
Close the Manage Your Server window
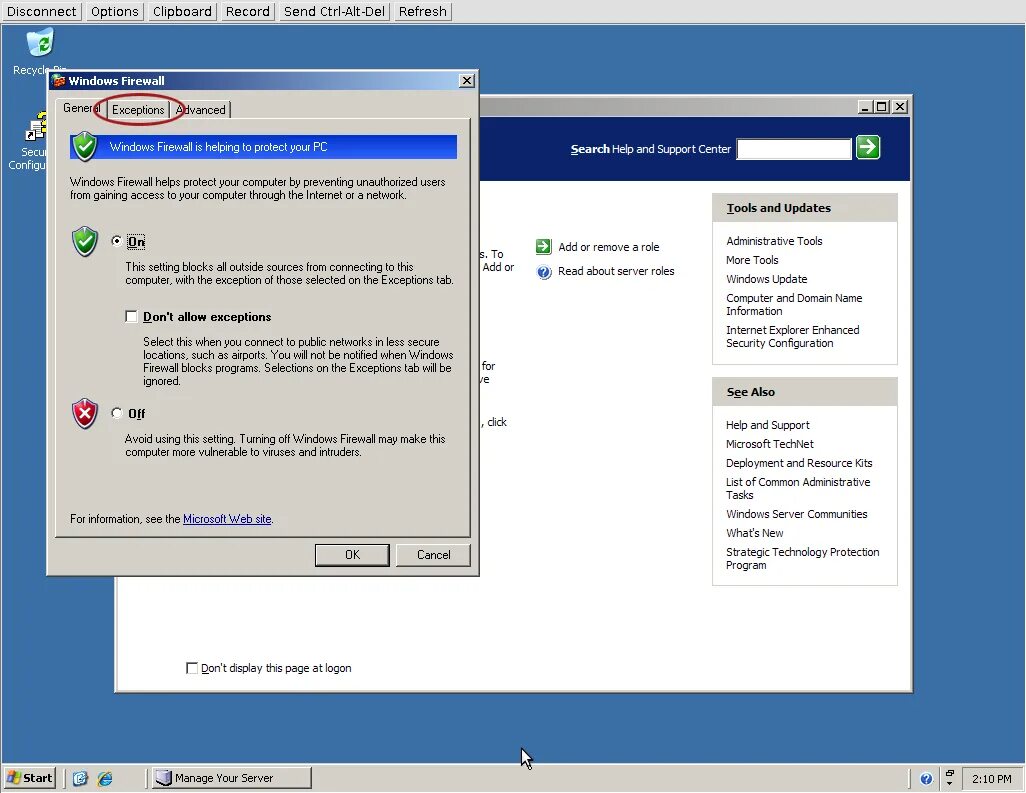point(900,107)
